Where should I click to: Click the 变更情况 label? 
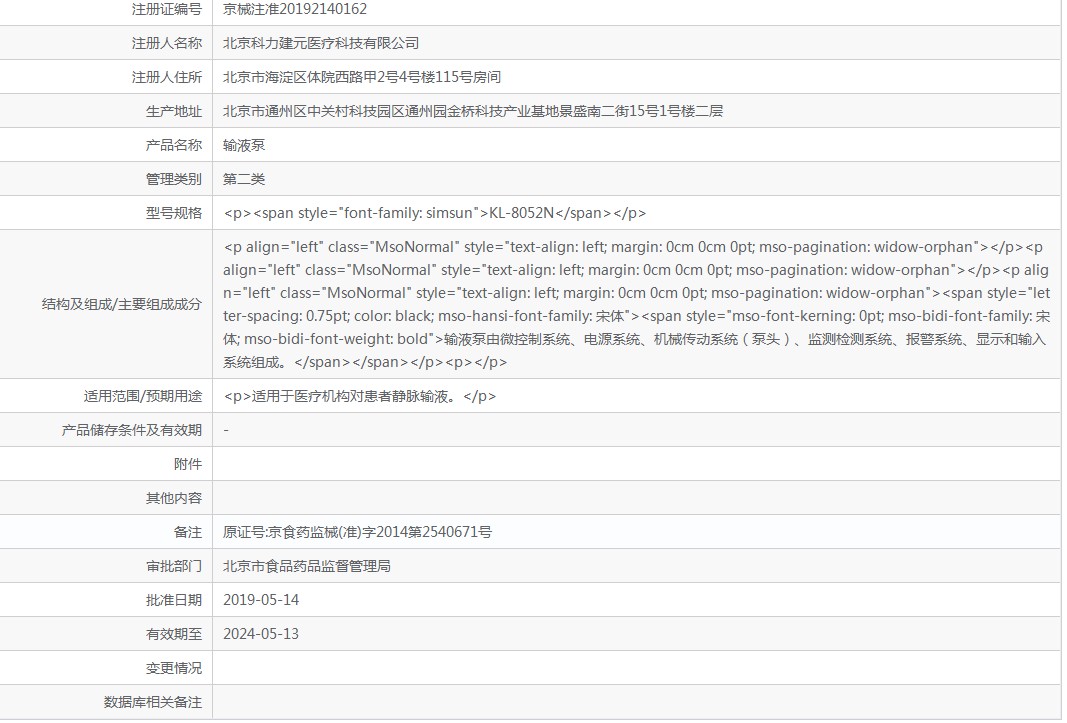[x=174, y=668]
